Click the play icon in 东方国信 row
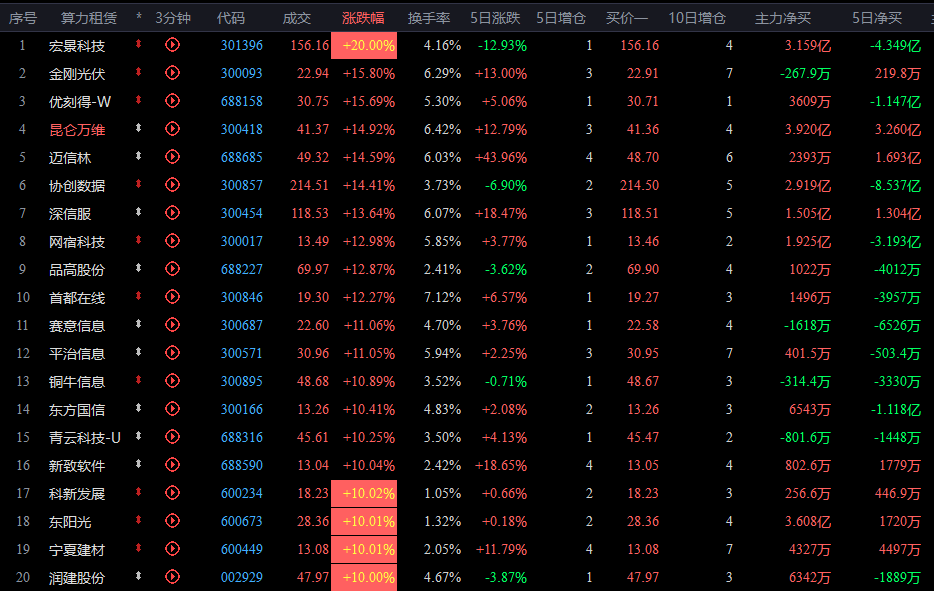Viewport: 934px width, 591px height. click(x=172, y=409)
